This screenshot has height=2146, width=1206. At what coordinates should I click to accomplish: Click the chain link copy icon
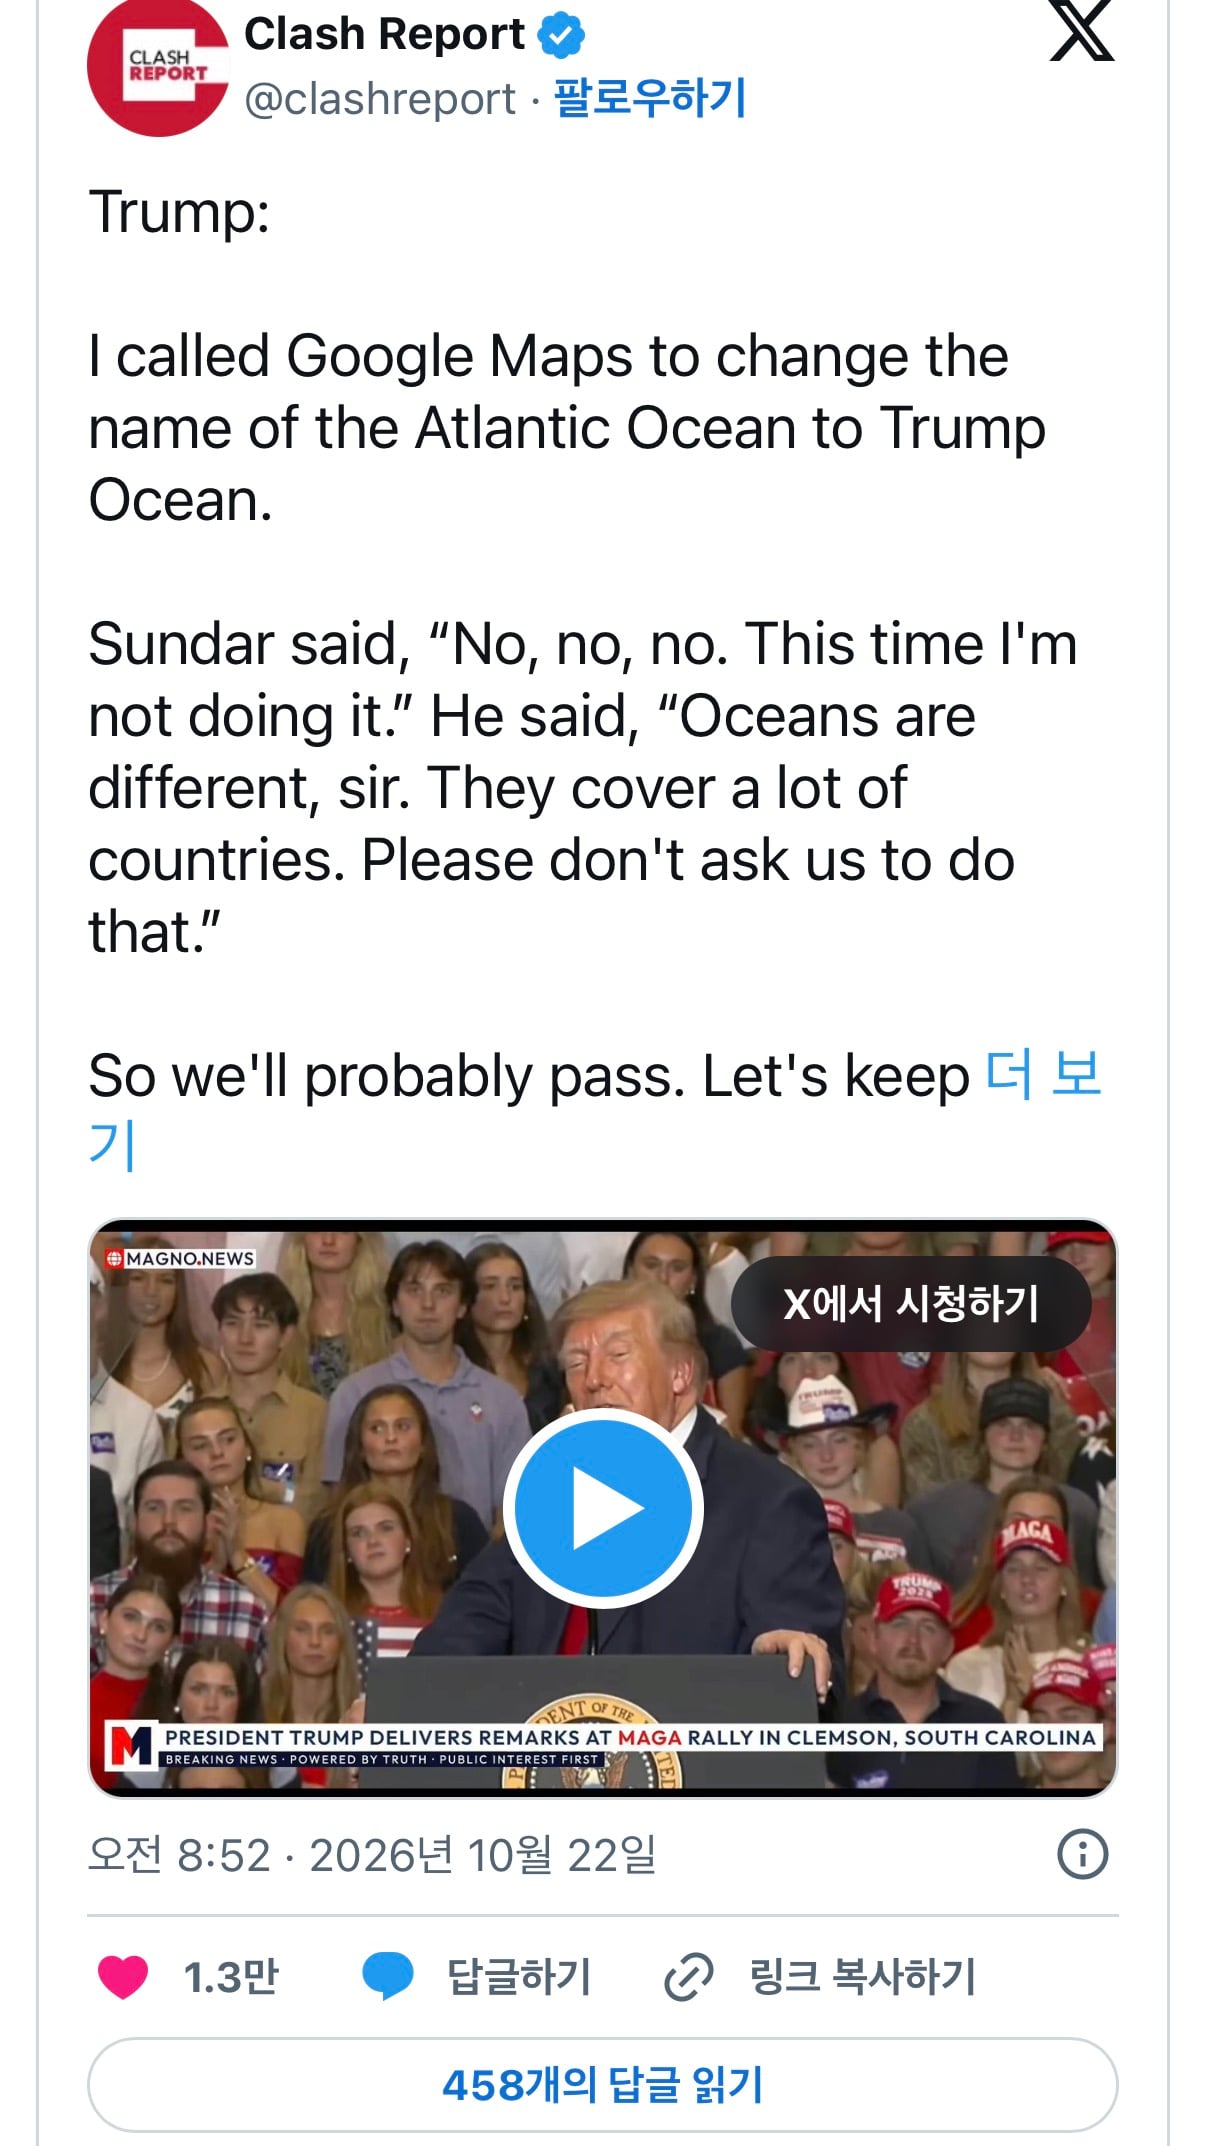(x=688, y=1977)
